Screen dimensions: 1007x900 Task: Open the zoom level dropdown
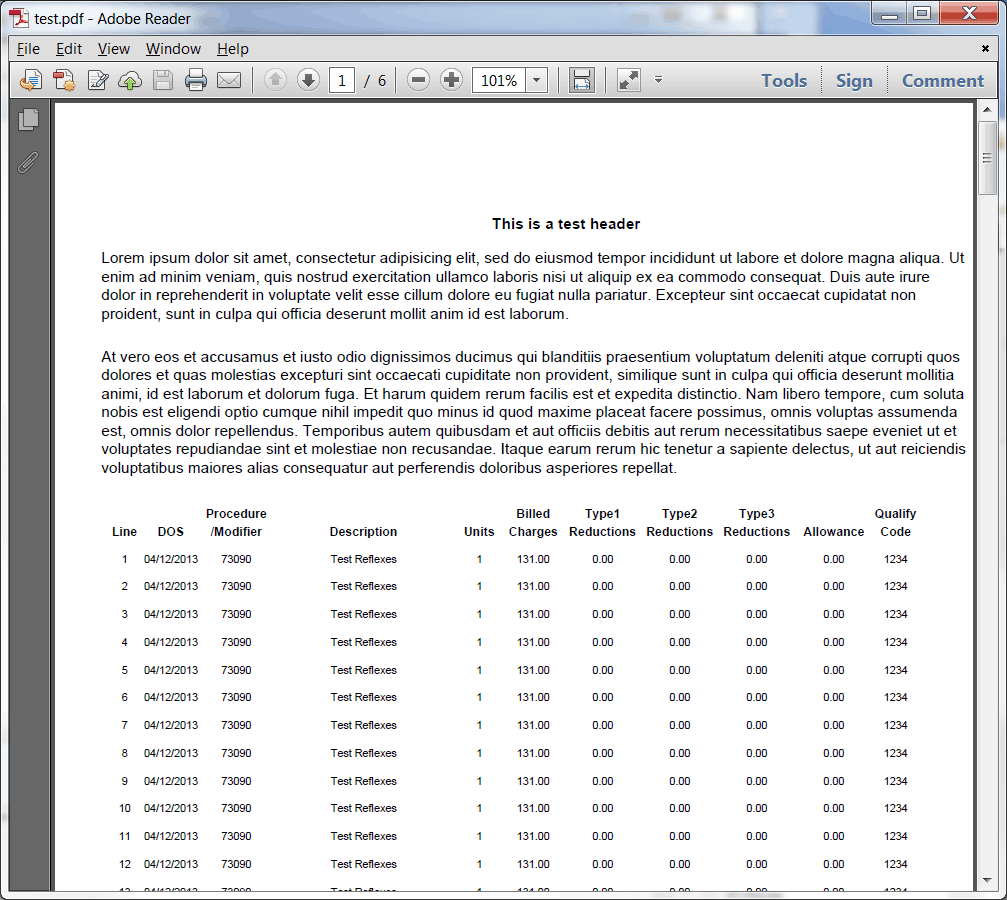coord(536,80)
